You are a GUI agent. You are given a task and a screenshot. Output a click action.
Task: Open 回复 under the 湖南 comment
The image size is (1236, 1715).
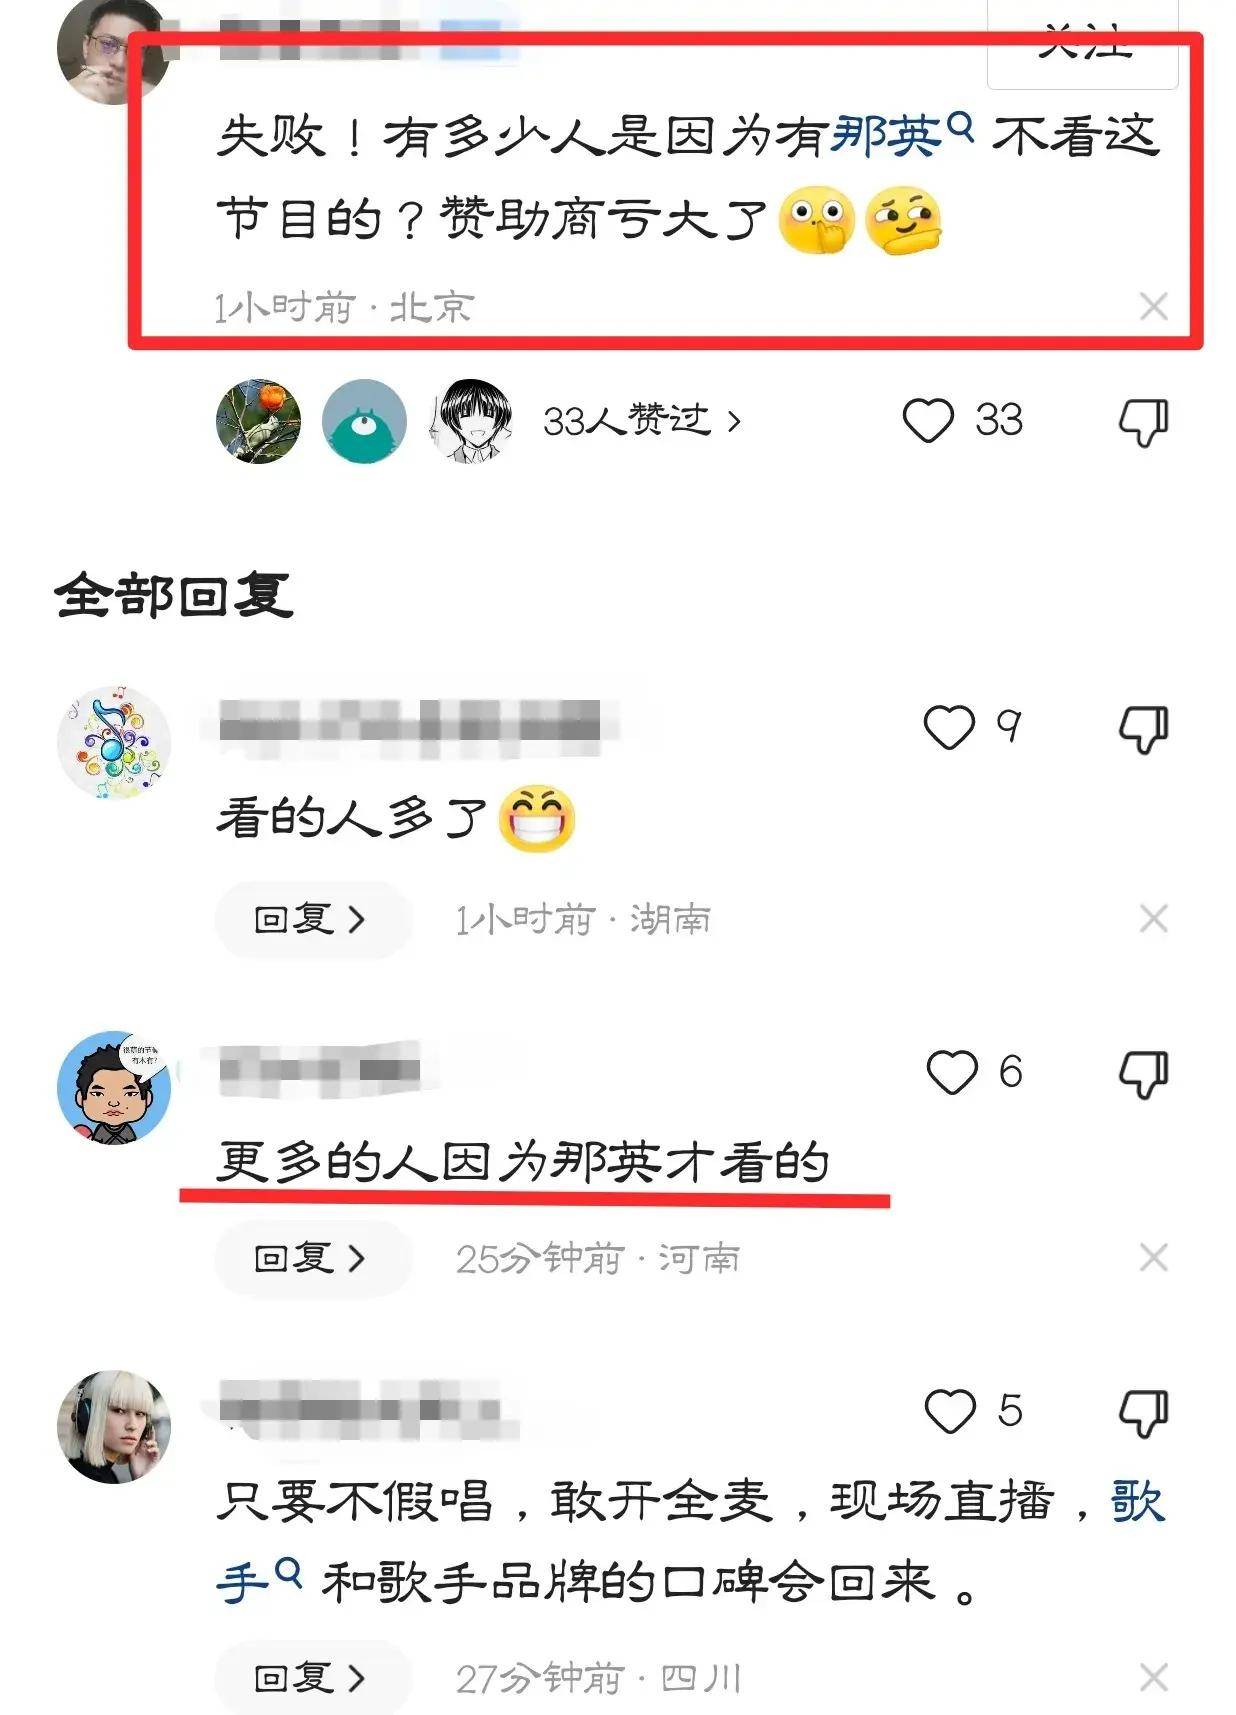click(312, 919)
